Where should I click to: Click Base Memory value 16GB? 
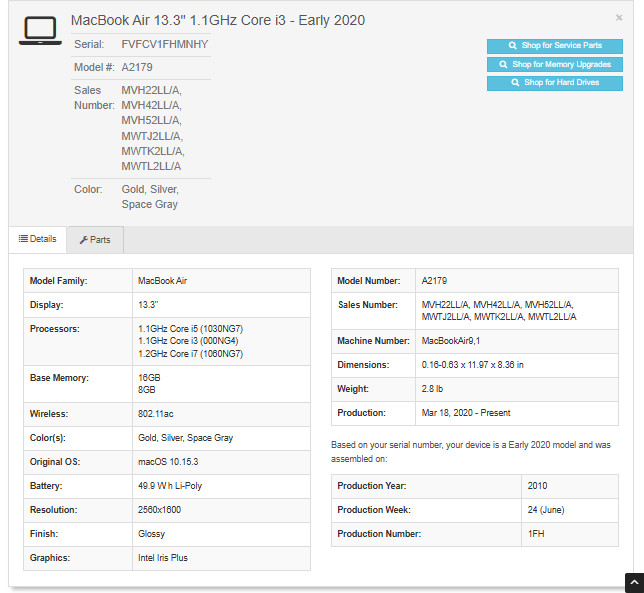(149, 378)
